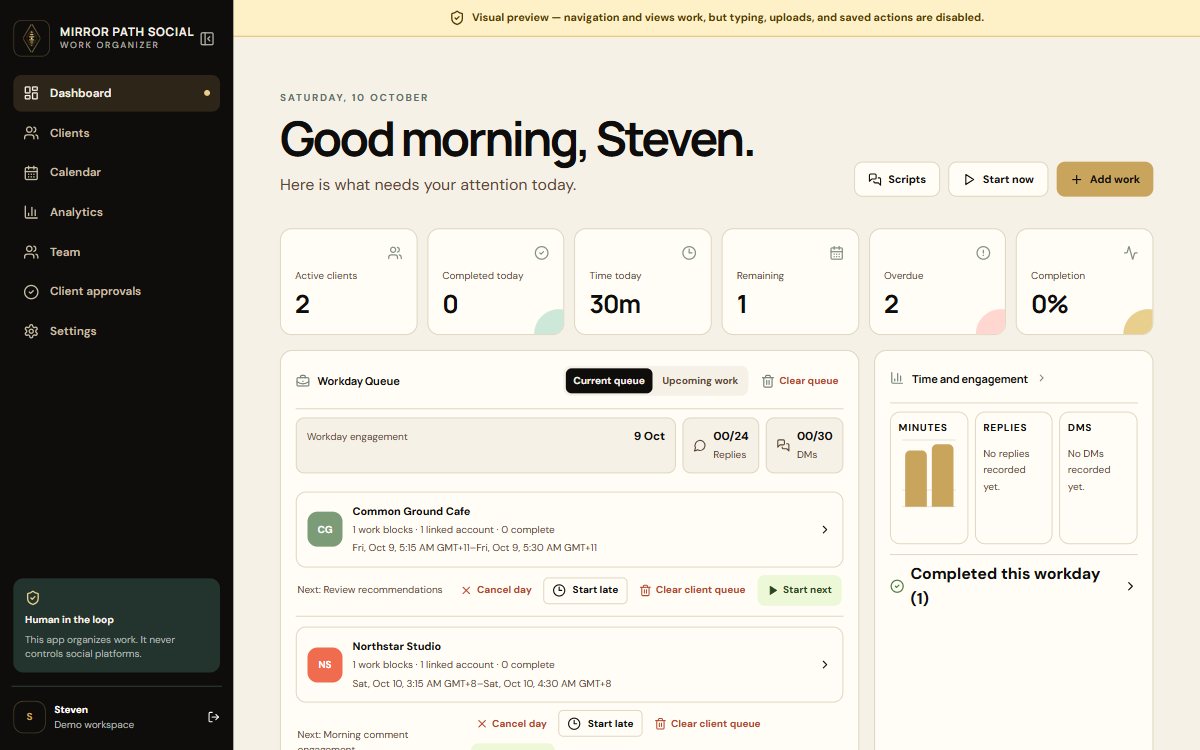Click the DMs 00/30 counter

[805, 445]
